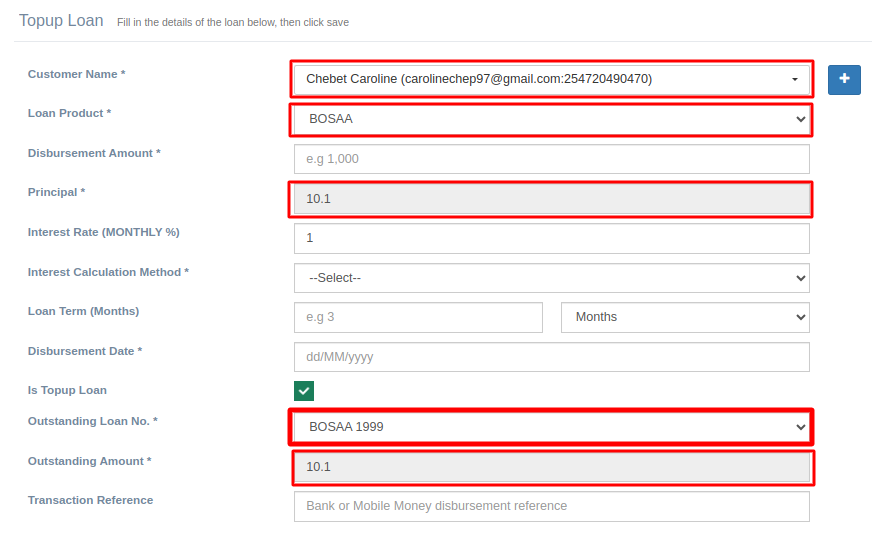Click the 'Interest Calculation Method *' label

[x=108, y=272]
